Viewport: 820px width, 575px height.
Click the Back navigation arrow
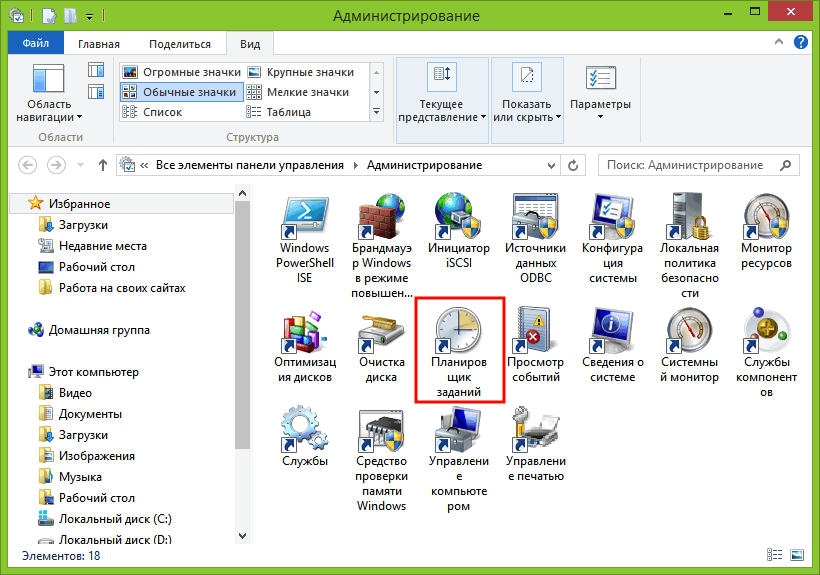[x=28, y=166]
